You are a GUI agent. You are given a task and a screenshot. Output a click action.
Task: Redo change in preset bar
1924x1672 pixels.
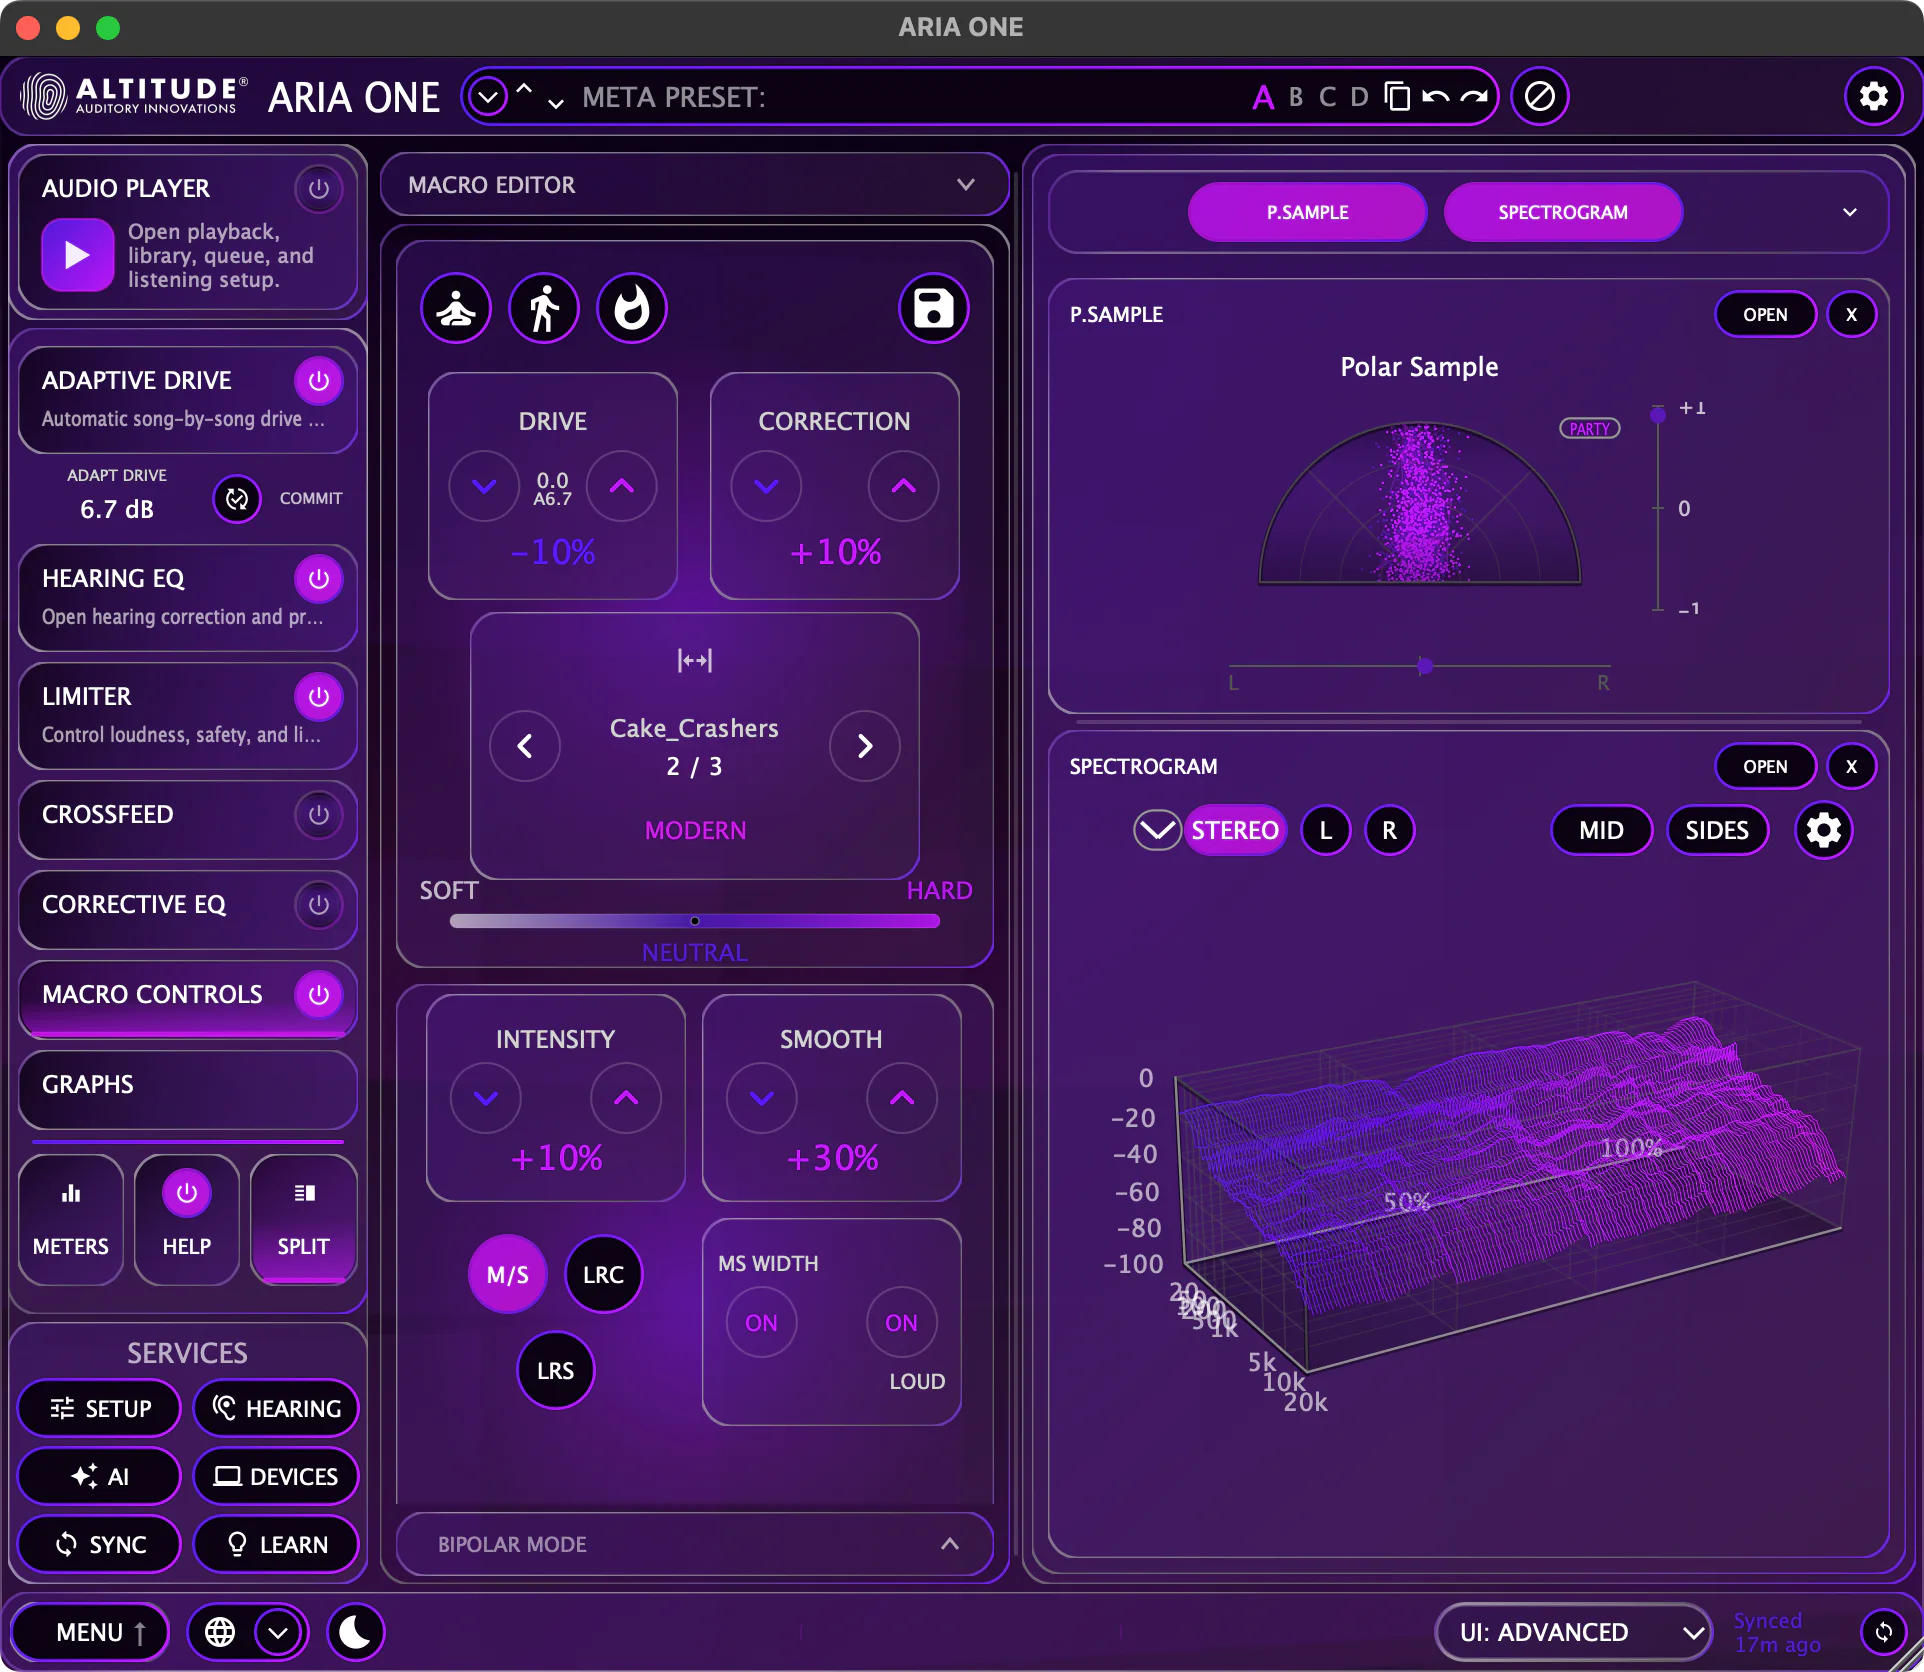pyautogui.click(x=1474, y=97)
